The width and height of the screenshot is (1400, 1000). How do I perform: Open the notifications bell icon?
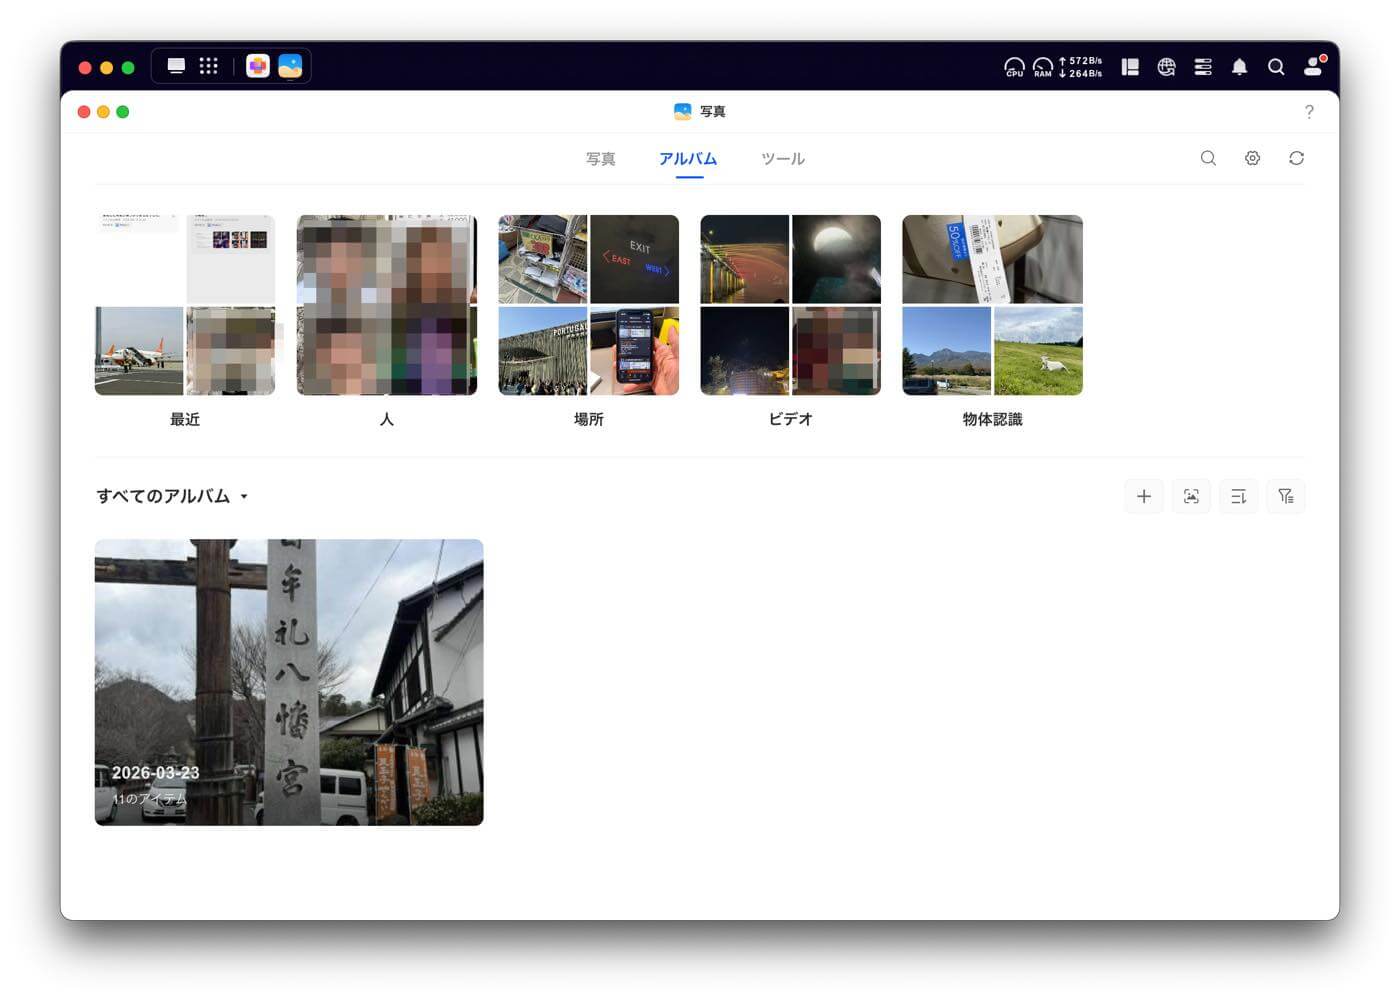click(x=1239, y=67)
